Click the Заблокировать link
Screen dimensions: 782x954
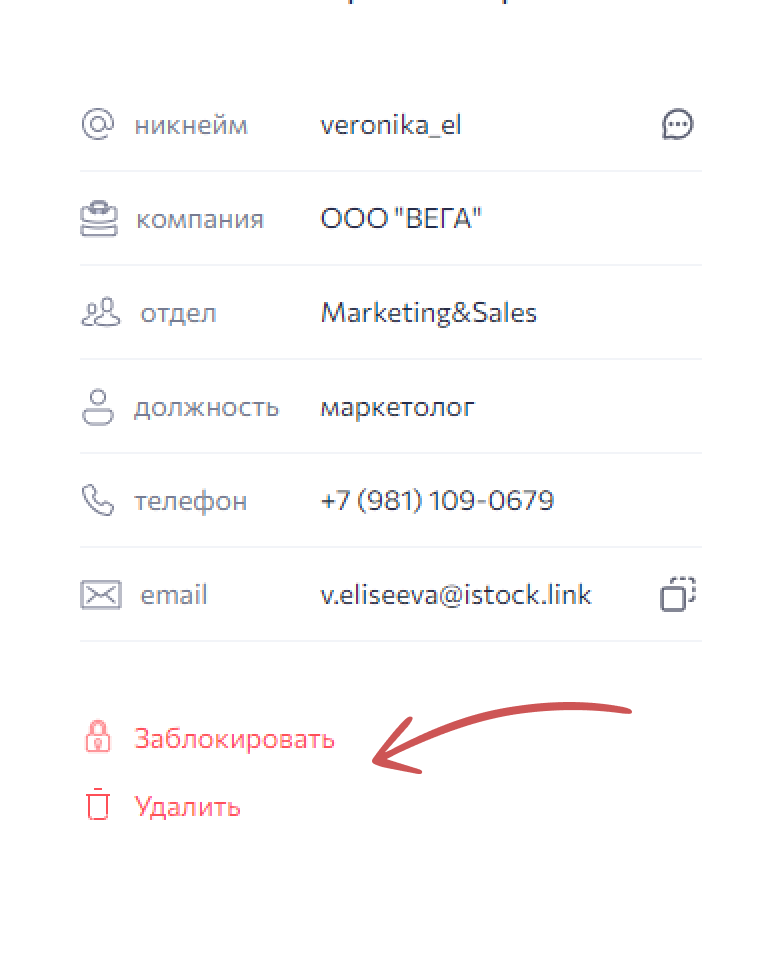click(234, 739)
